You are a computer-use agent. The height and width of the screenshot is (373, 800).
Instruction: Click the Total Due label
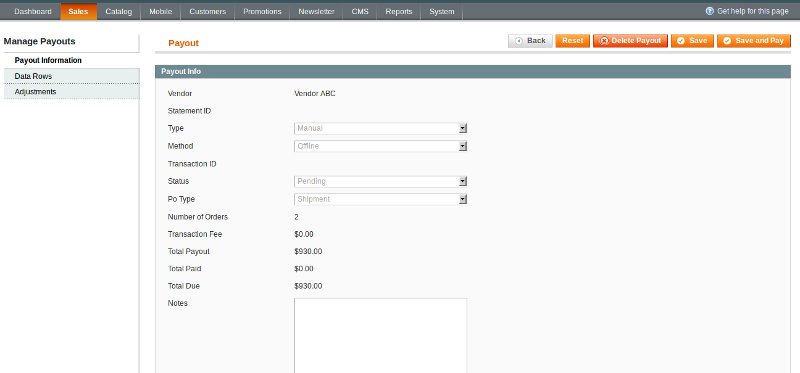(184, 286)
